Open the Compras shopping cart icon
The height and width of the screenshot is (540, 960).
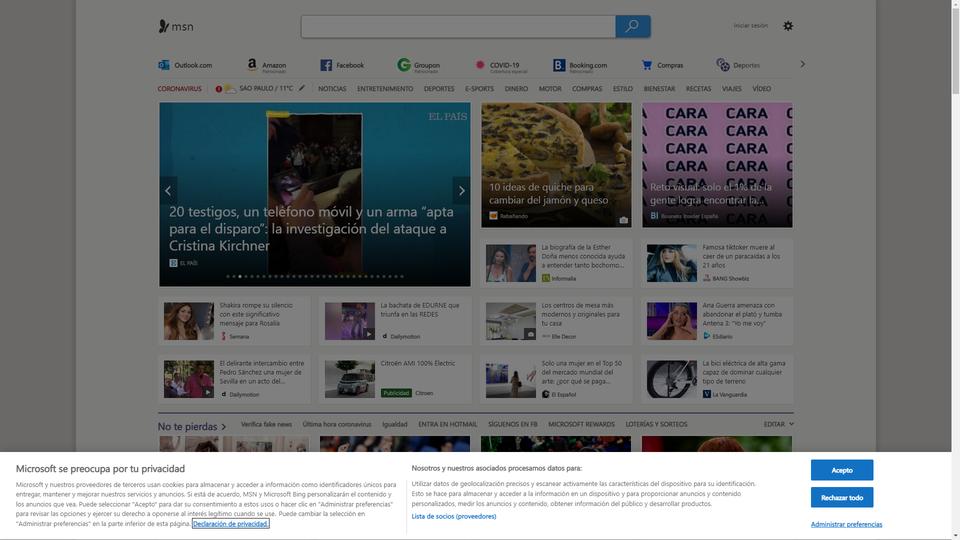click(647, 65)
